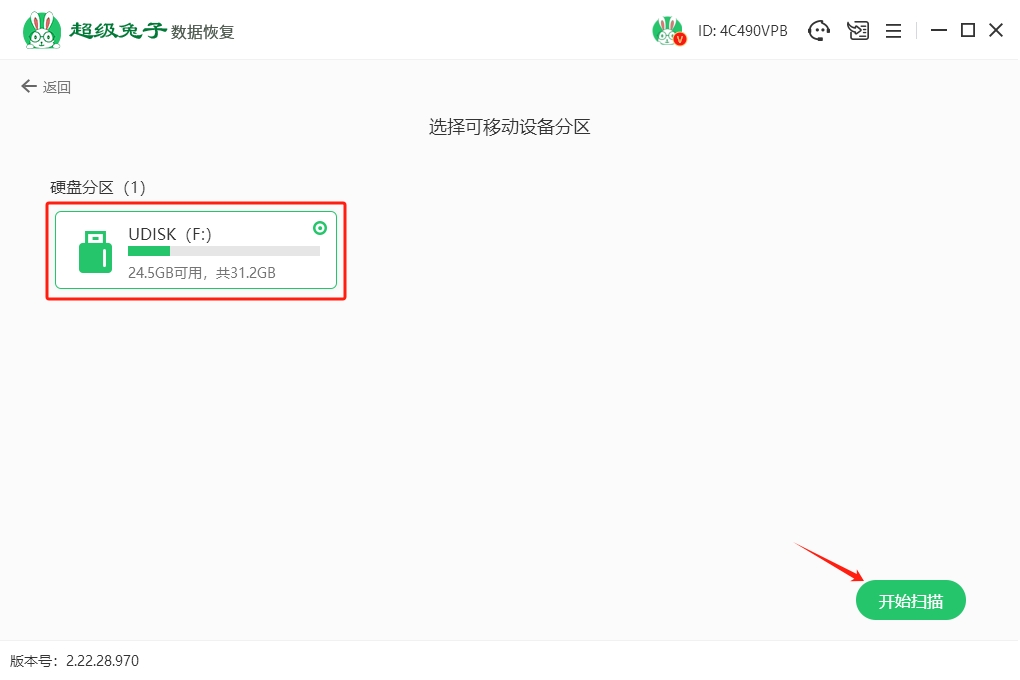Click the back arrow icon
Screen dimensions: 1020x680
pyautogui.click(x=28, y=87)
